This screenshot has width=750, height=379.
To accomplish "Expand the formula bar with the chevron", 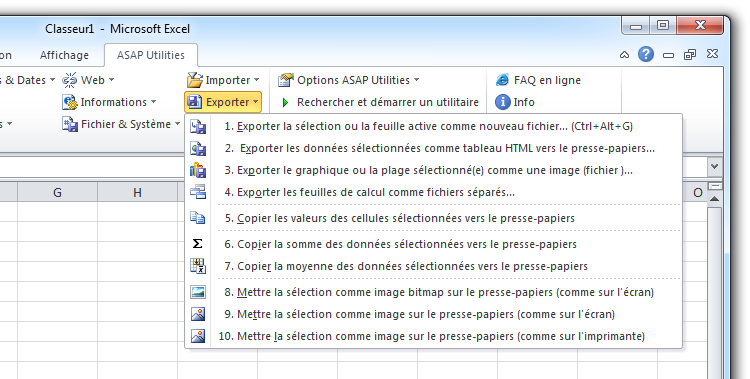I will [x=715, y=167].
